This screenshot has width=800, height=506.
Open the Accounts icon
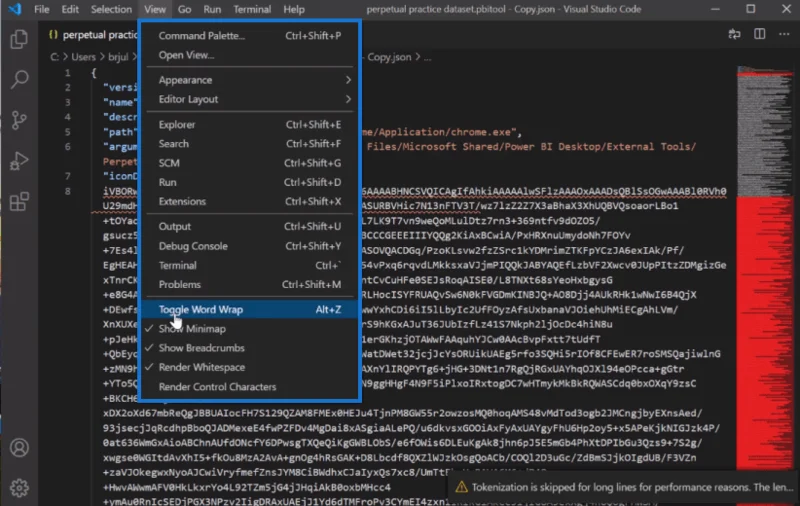click(x=19, y=447)
